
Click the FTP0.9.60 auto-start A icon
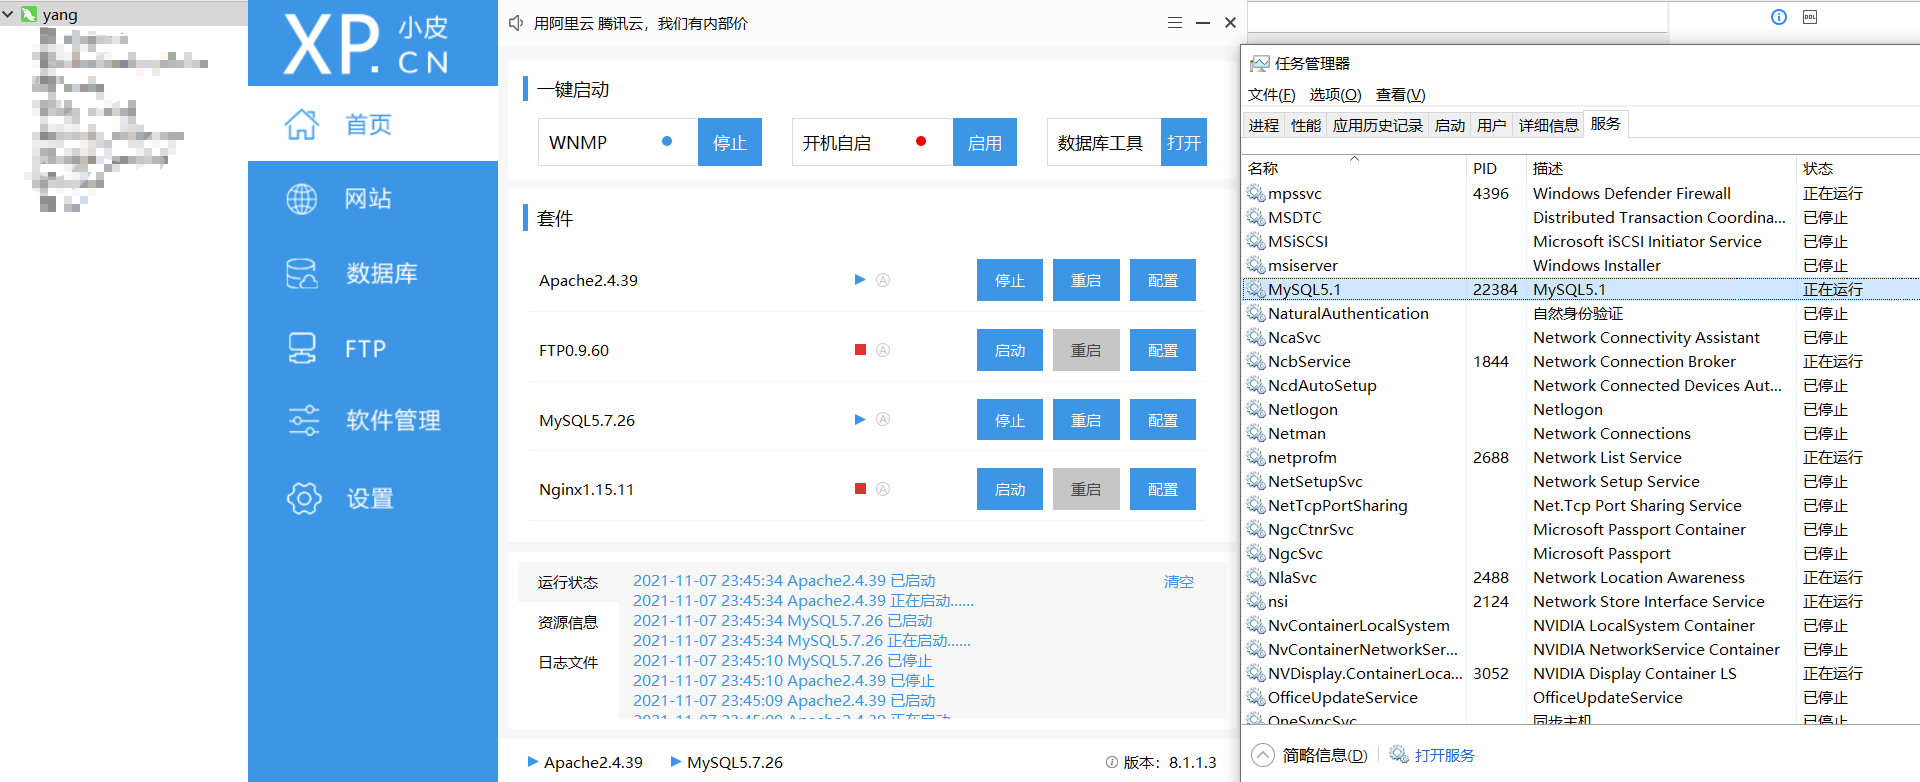pyautogui.click(x=883, y=350)
